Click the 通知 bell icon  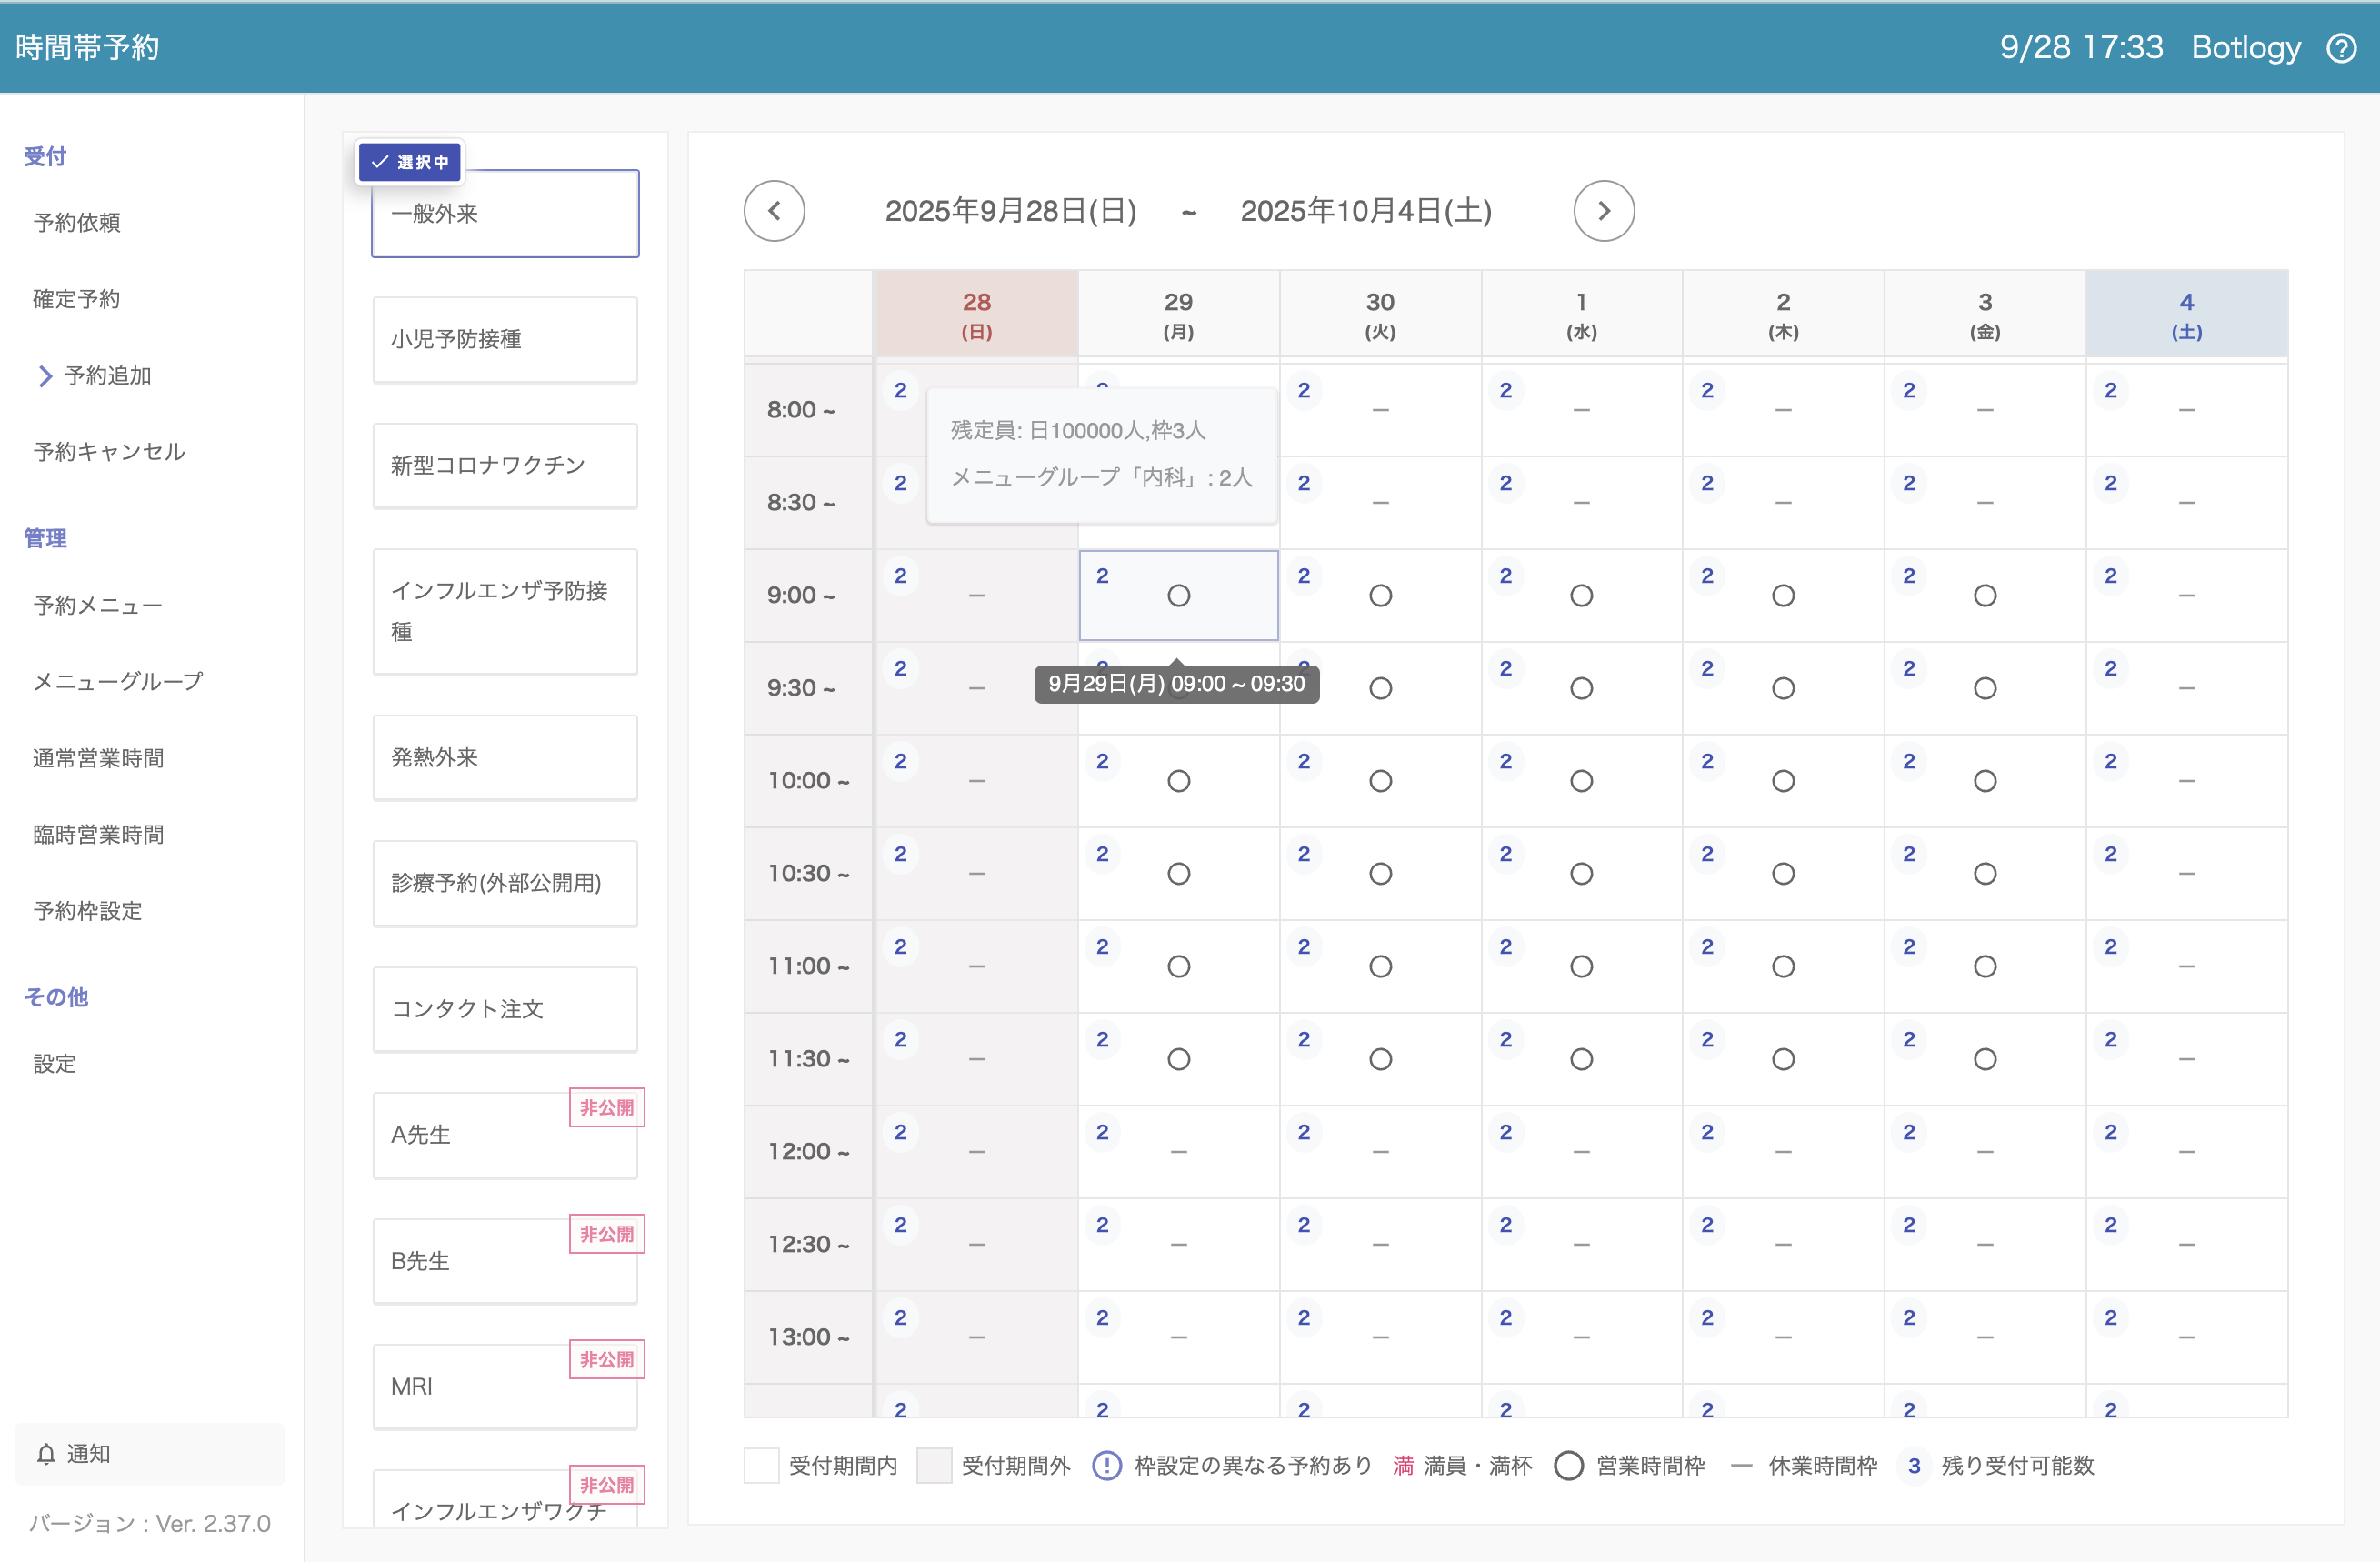pyautogui.click(x=46, y=1453)
